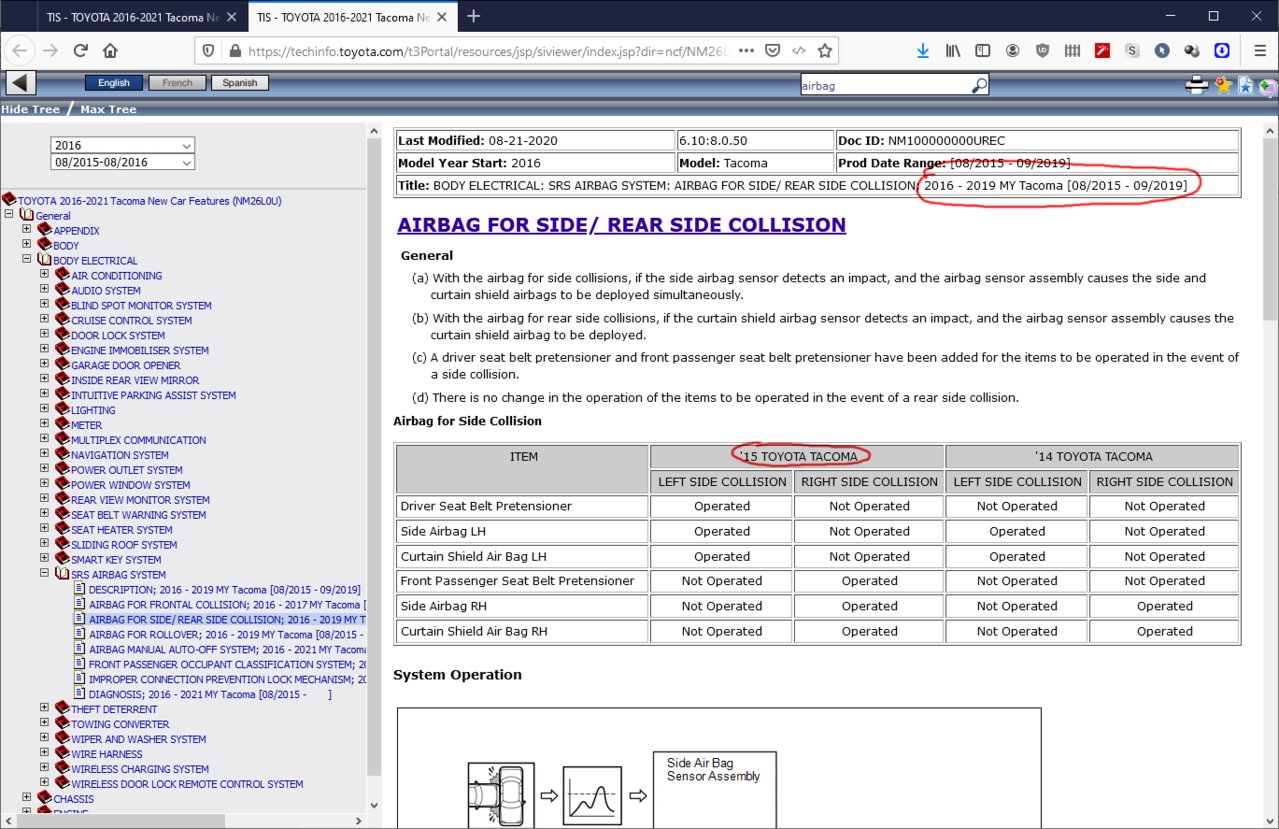Click the browser address bar URL
This screenshot has height=829, width=1279.
click(x=490, y=51)
